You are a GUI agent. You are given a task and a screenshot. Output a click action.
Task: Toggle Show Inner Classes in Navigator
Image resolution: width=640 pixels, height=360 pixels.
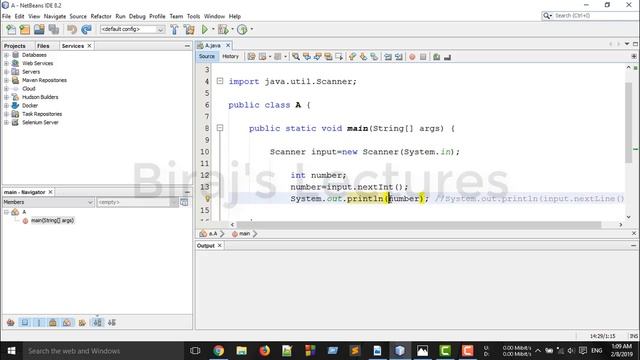click(x=67, y=322)
